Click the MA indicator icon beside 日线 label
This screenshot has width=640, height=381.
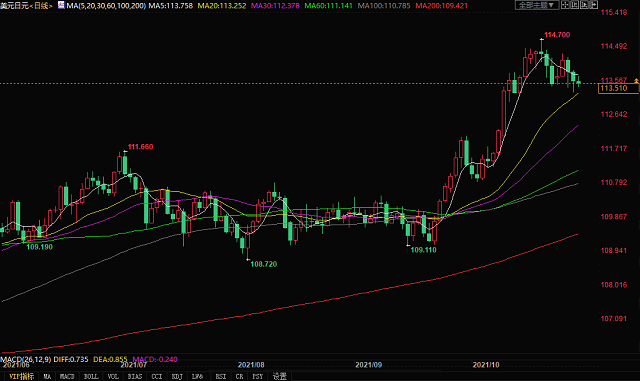pyautogui.click(x=61, y=5)
